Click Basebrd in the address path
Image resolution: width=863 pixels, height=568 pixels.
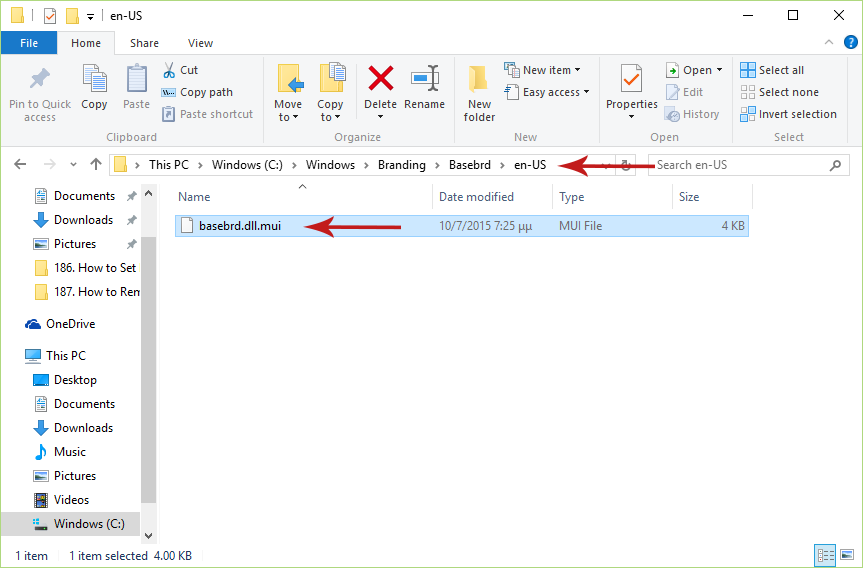(469, 165)
